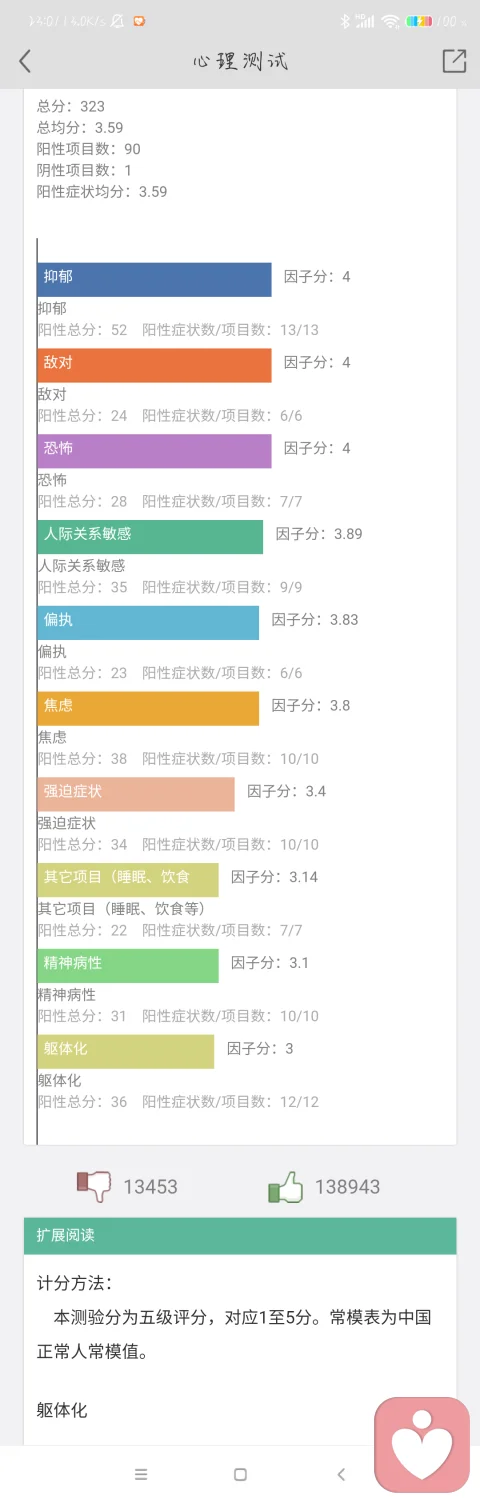This screenshot has height=1503, width=480.
Task: Tap Android home square button
Action: (x=240, y=1474)
